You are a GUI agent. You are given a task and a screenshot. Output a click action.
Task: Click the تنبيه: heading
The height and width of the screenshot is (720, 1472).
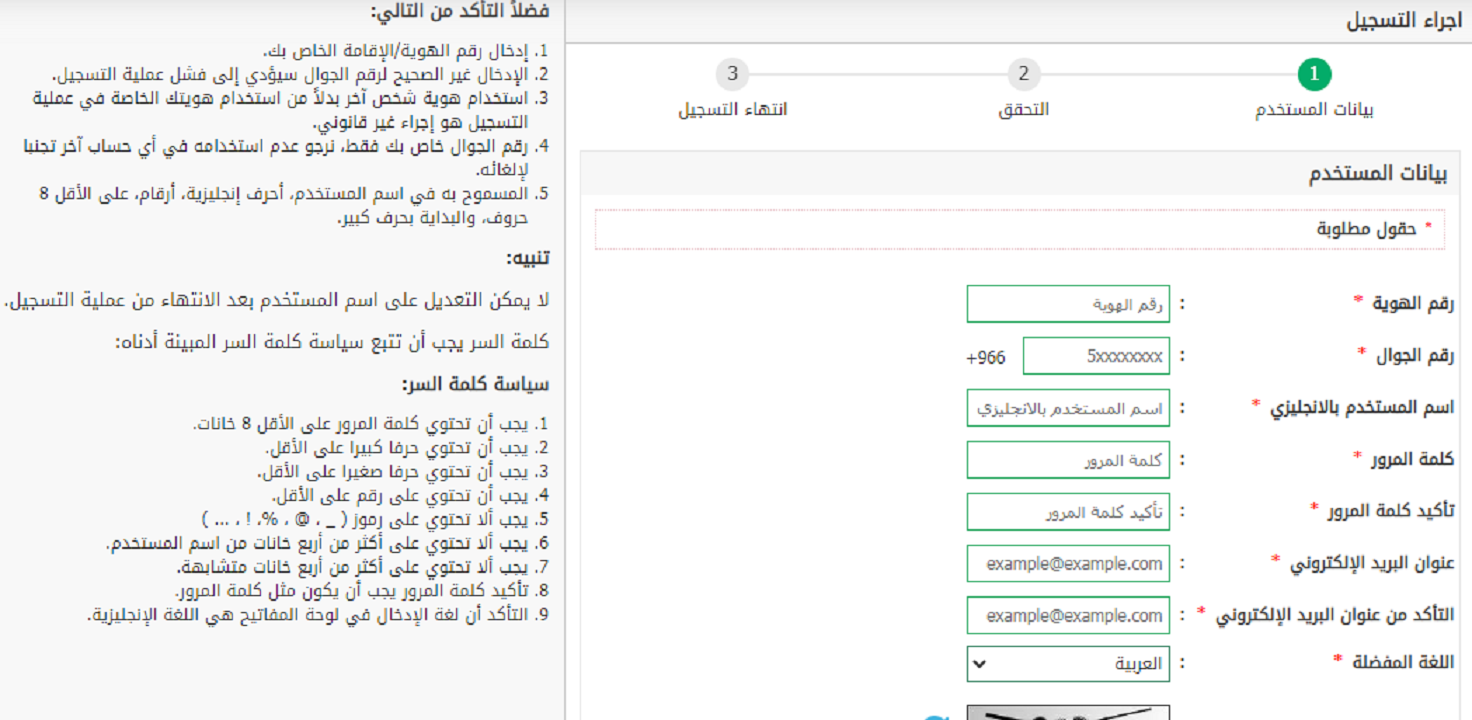pos(527,259)
